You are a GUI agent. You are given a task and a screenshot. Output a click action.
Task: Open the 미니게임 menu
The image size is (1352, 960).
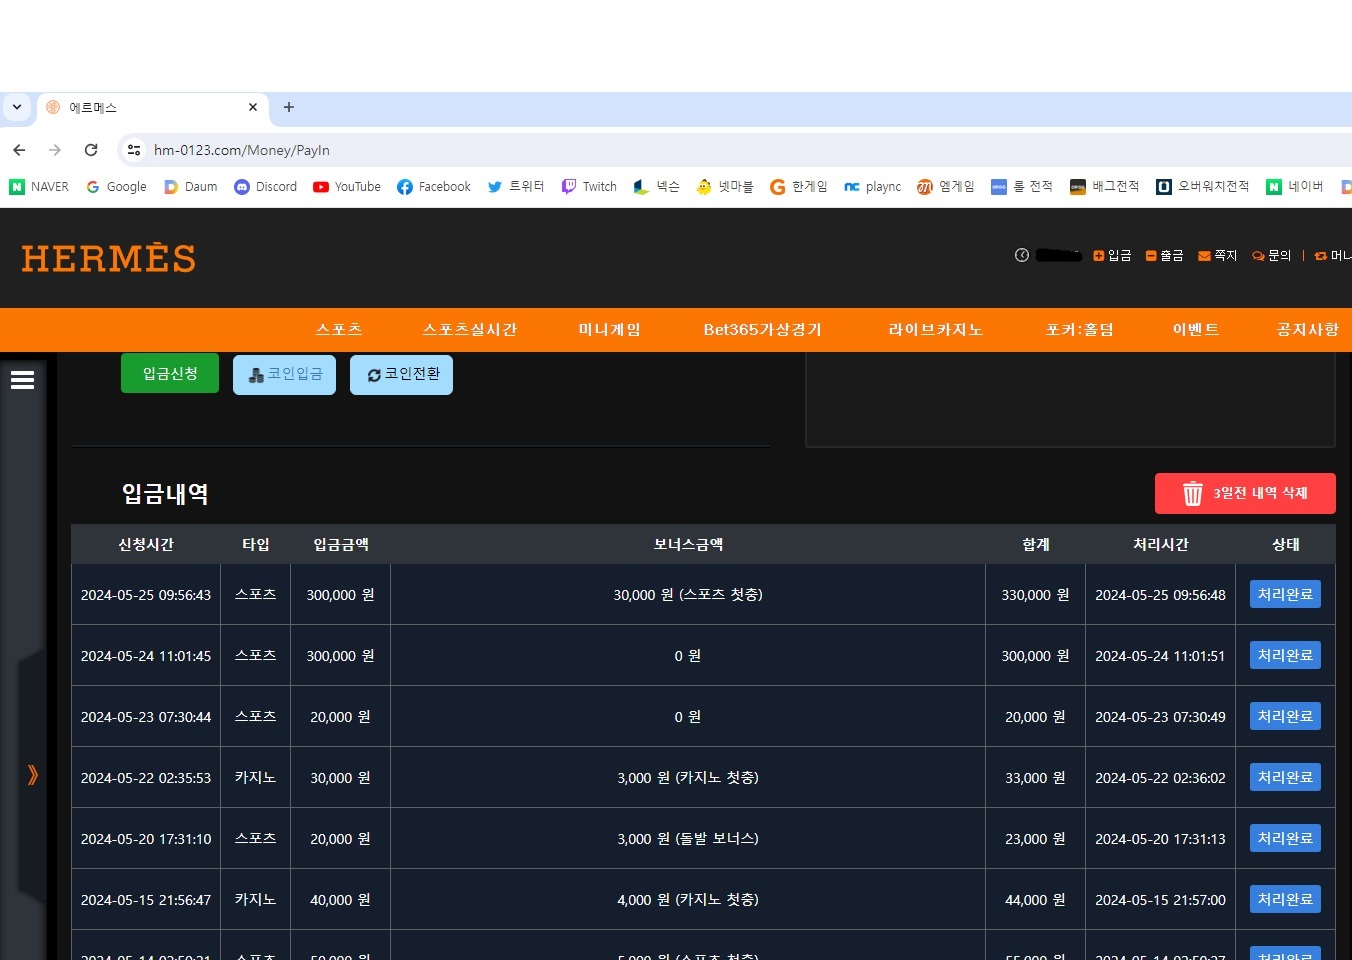(610, 330)
